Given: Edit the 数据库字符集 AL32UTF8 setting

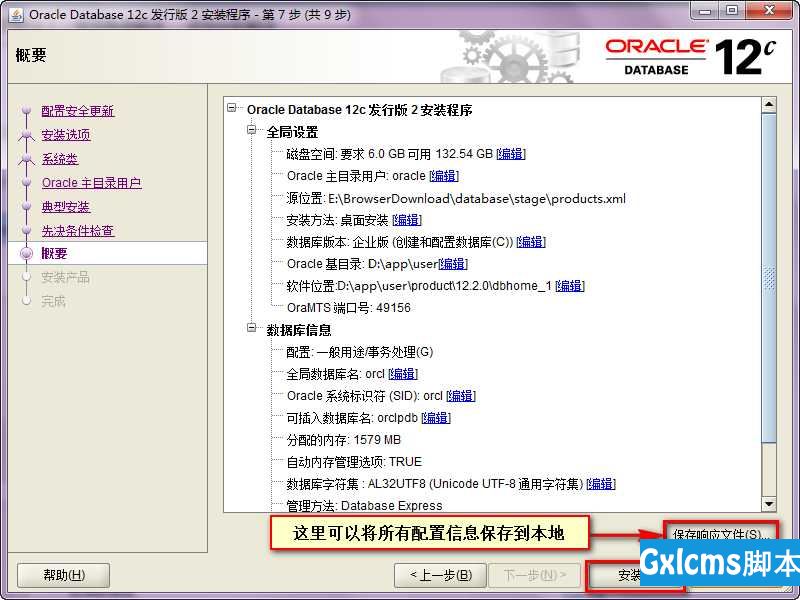Looking at the screenshot, I should [x=601, y=484].
